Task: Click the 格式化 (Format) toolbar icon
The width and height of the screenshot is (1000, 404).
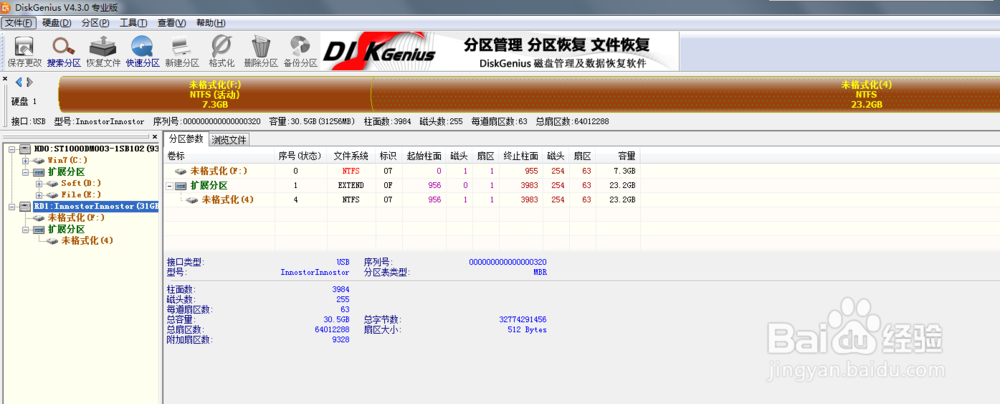Action: pos(221,51)
